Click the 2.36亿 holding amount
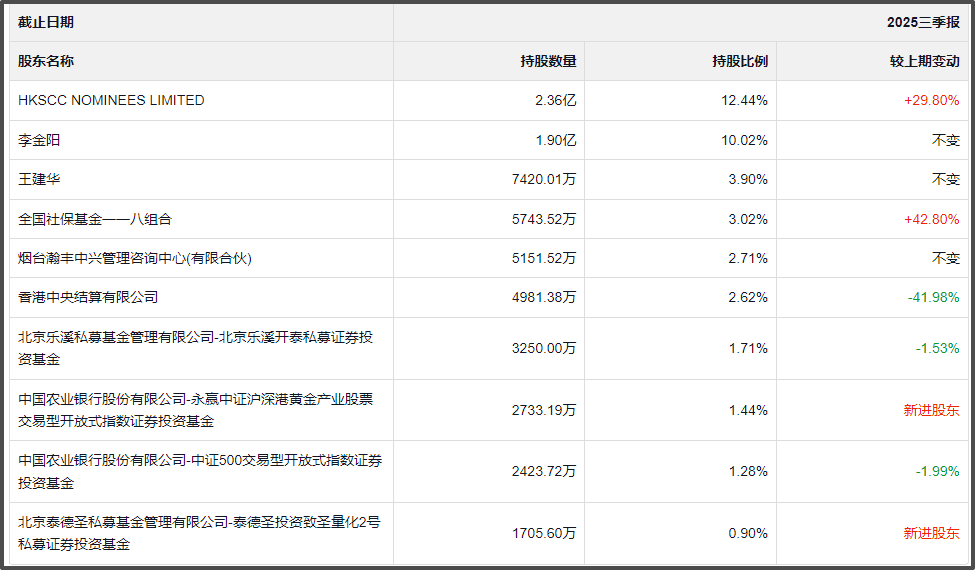The height and width of the screenshot is (570, 975). pos(556,100)
